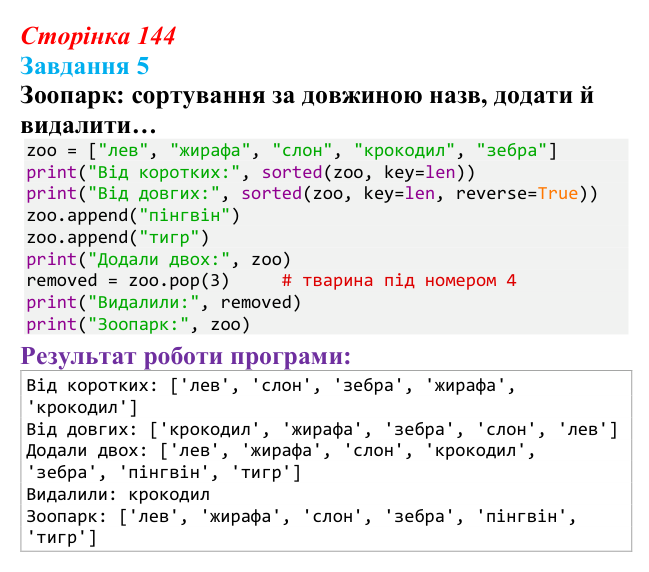
Task: Click the code 'removed = zoo.pop(3)'
Action: (x=127, y=281)
